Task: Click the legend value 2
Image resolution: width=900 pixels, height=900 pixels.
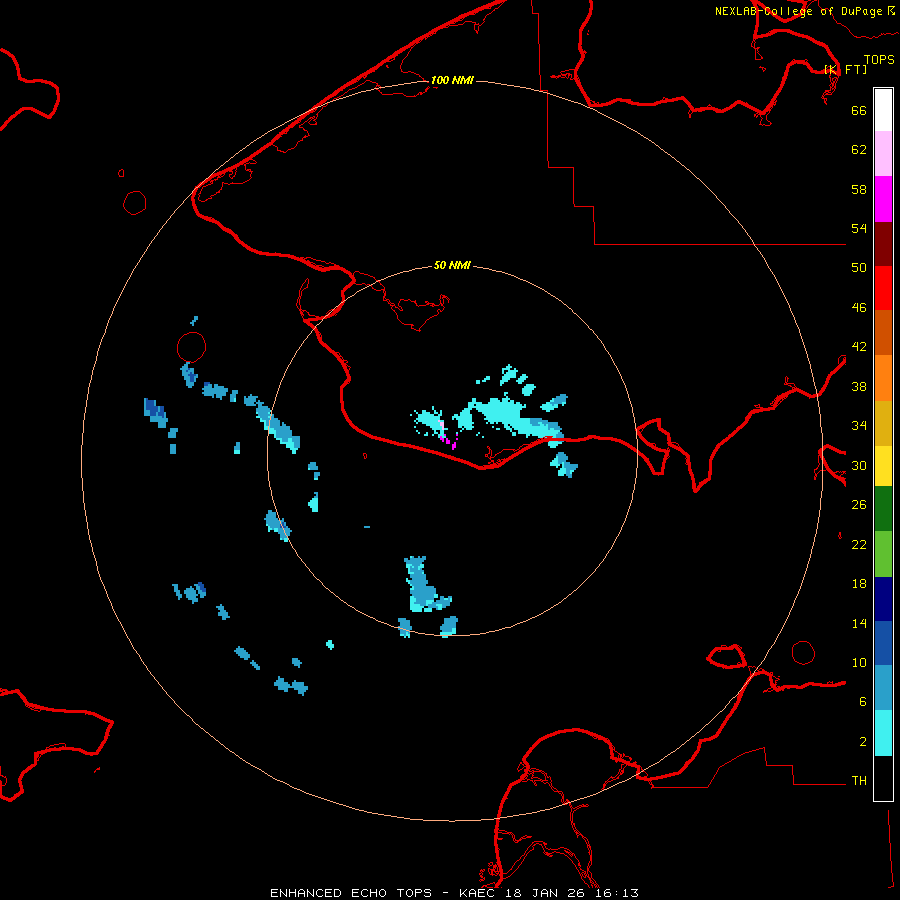Action: (x=863, y=742)
